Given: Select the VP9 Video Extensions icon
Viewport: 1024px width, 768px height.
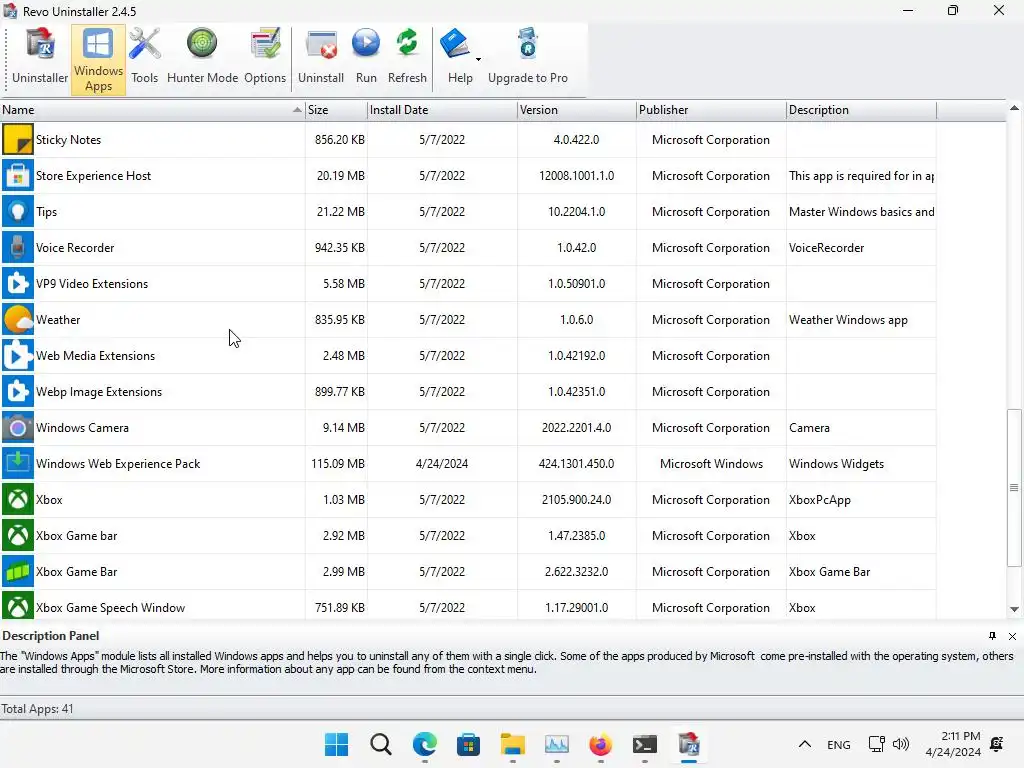Looking at the screenshot, I should tap(18, 283).
